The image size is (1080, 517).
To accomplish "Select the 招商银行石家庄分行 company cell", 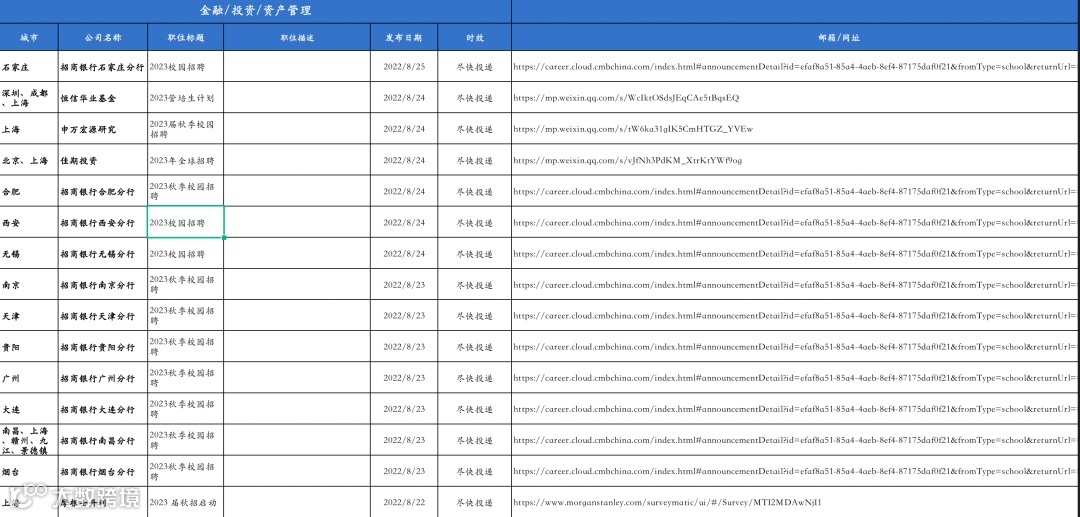I will [x=103, y=67].
